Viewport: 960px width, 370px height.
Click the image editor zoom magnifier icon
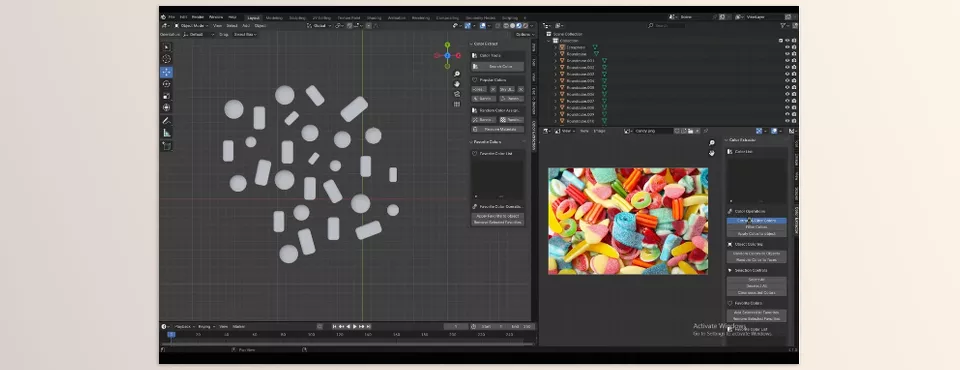coord(711,143)
